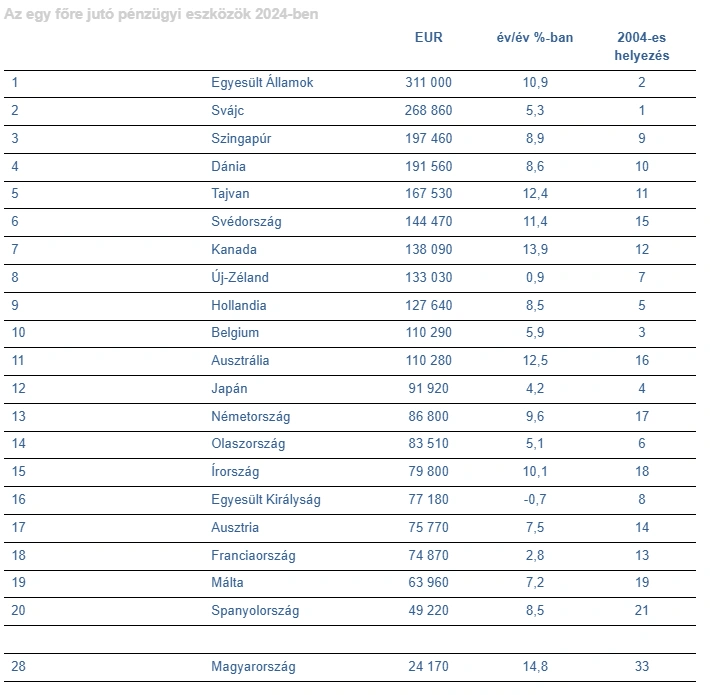Click the Svédország country cell
The image size is (710, 695).
point(246,222)
